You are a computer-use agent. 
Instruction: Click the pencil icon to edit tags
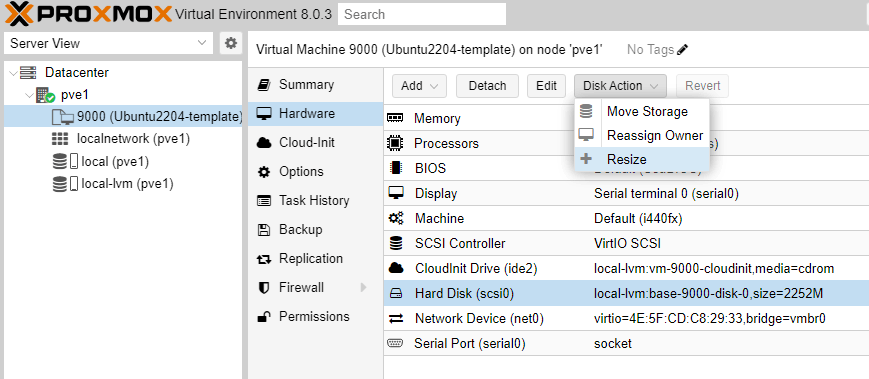pos(683,50)
